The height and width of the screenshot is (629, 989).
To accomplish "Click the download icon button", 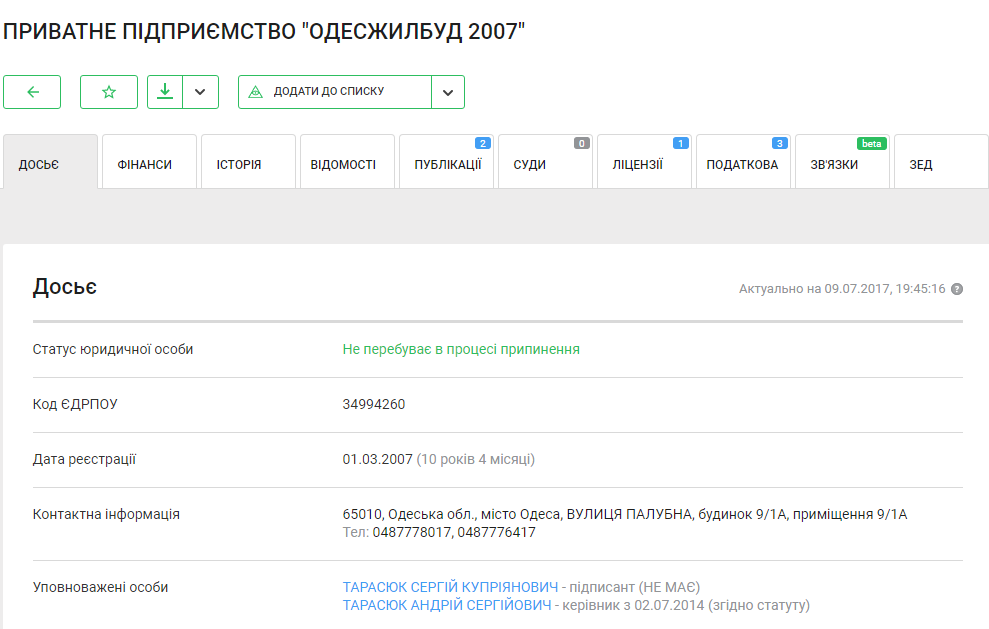I will [165, 92].
